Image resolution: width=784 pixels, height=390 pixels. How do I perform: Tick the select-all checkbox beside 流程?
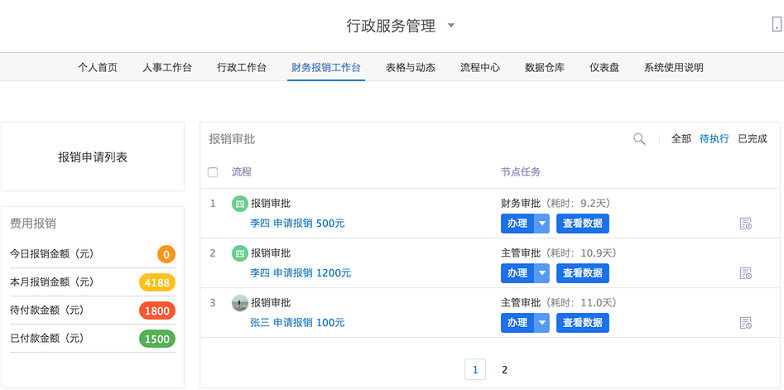(x=213, y=172)
